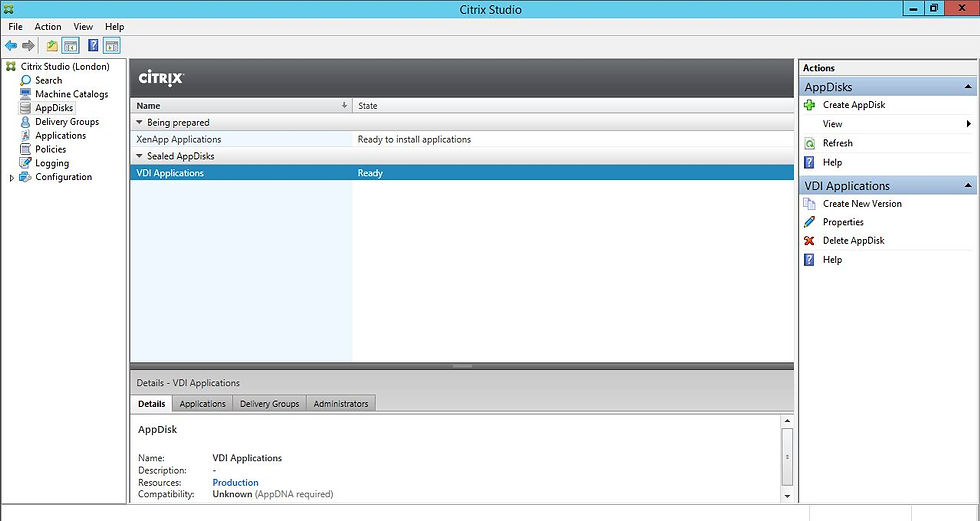980x521 pixels.
Task: Click Properties action label
Action: 843,222
